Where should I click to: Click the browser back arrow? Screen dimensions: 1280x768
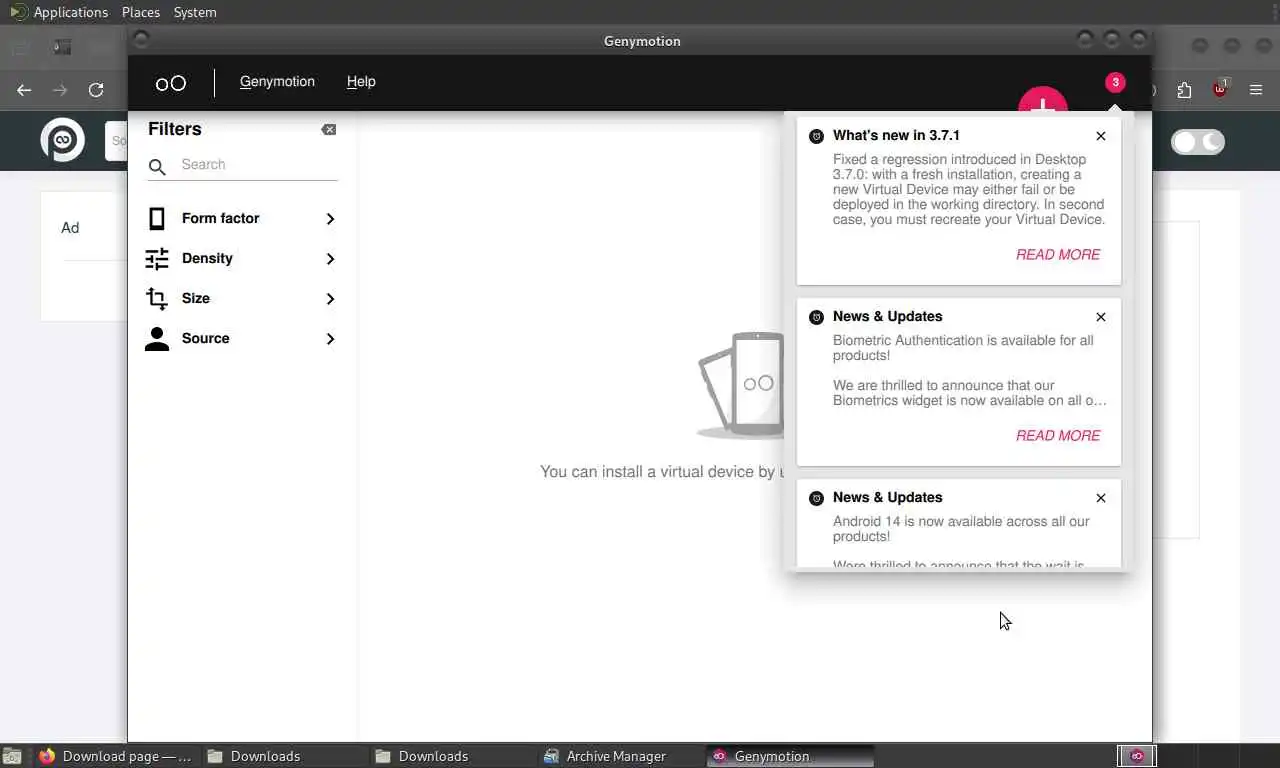(24, 90)
